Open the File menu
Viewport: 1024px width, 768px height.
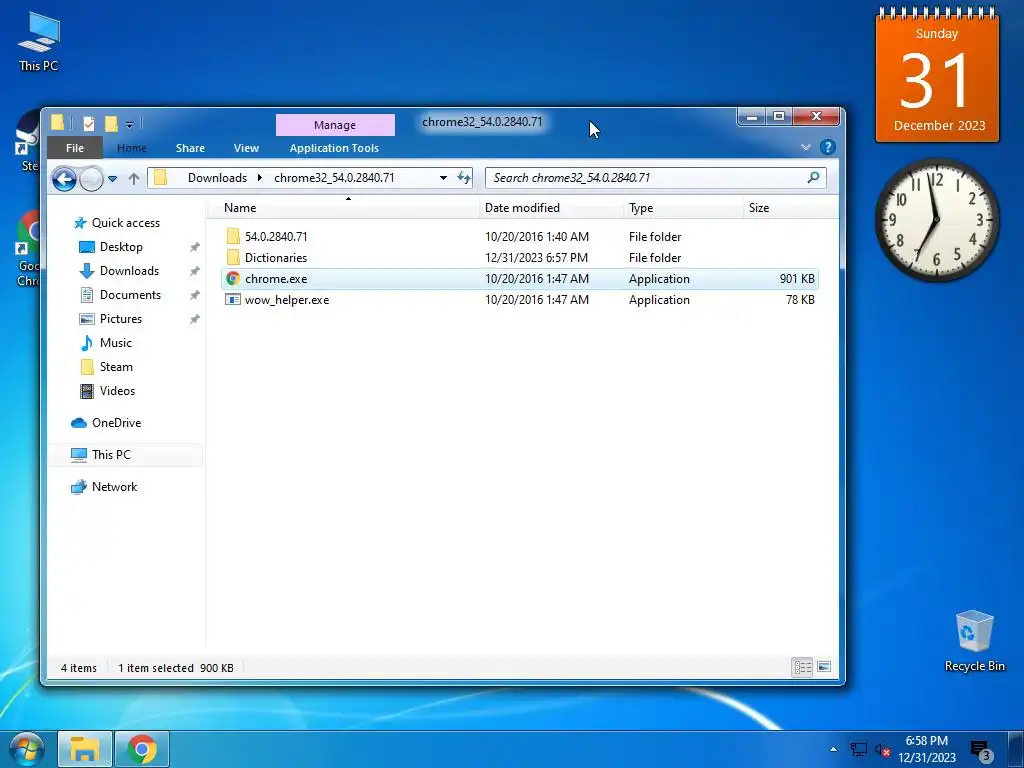[x=75, y=148]
